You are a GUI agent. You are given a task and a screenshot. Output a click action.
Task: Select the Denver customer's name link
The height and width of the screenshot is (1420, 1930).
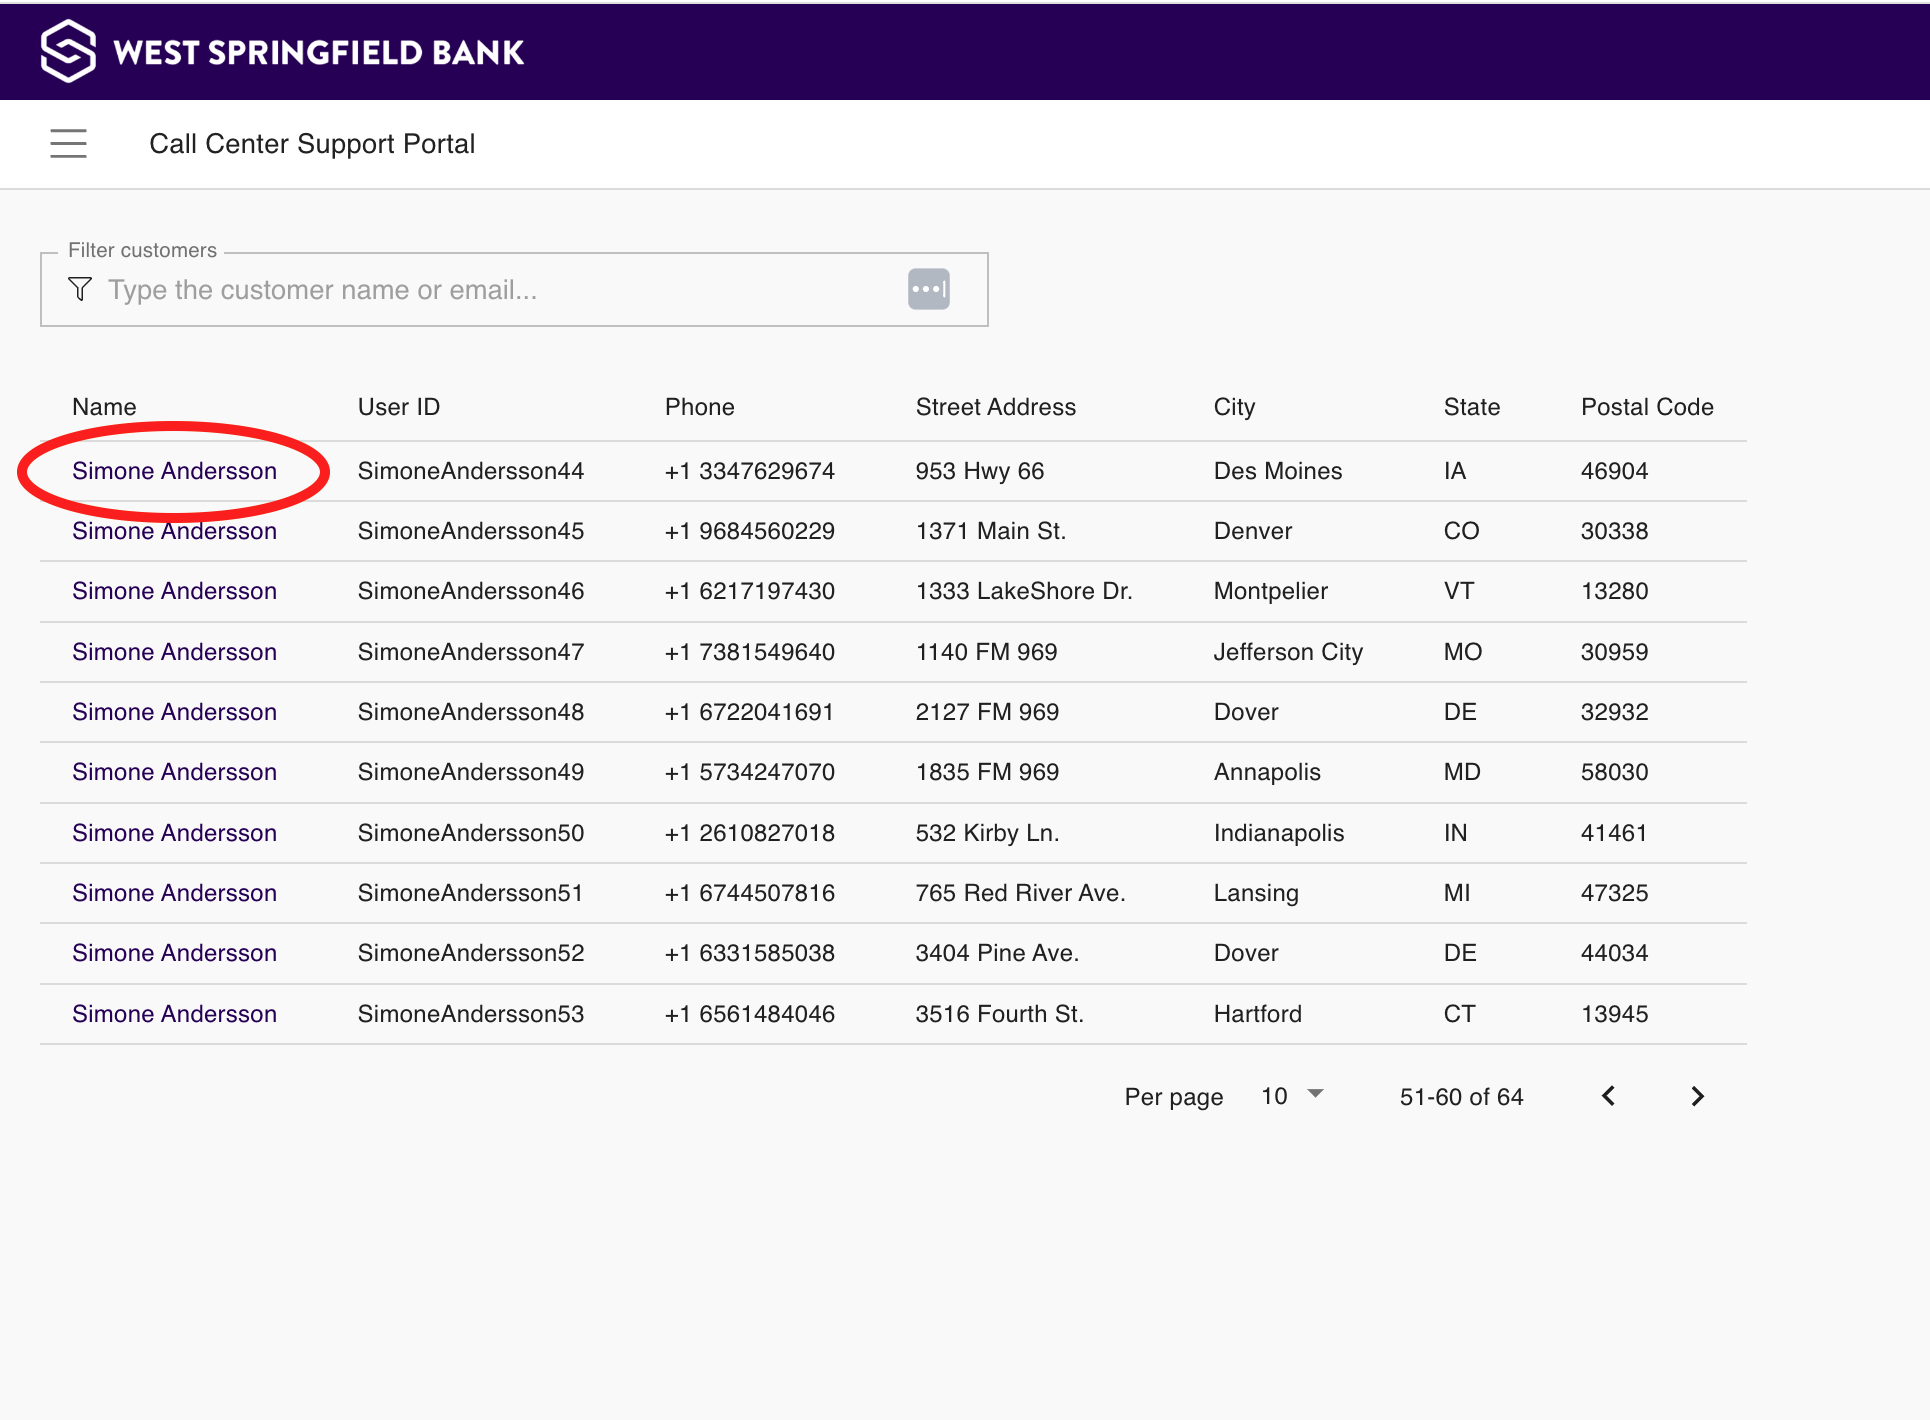(x=174, y=531)
